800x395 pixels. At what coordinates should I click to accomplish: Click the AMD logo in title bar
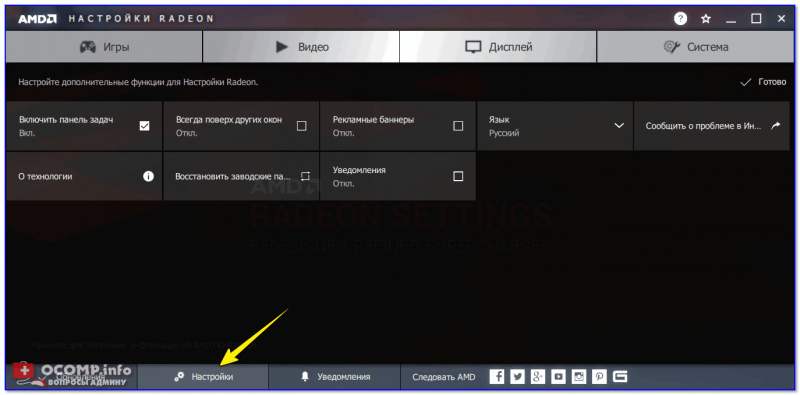tap(37, 19)
